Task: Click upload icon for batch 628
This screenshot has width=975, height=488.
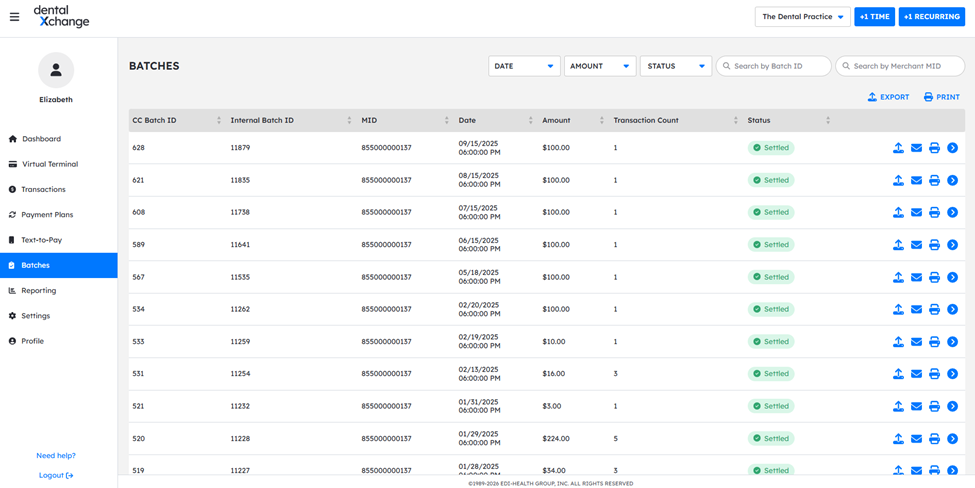Action: (x=898, y=148)
